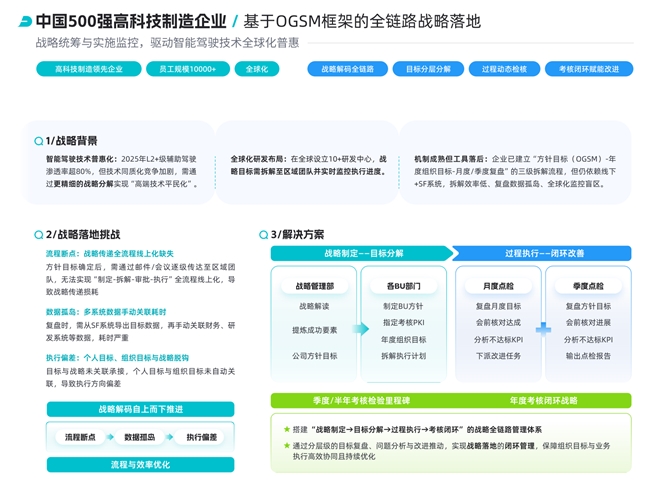Viewport: 650px width, 492px height.
Task: Choose the 过程动态检核 tab
Action: tap(505, 69)
